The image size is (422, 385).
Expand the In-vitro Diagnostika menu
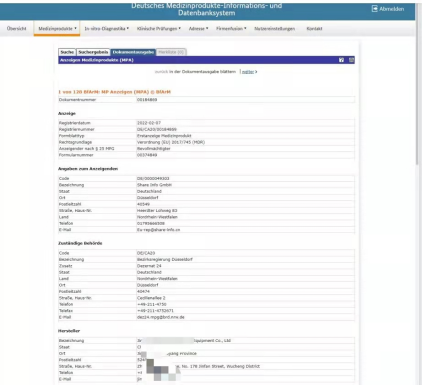[107, 29]
